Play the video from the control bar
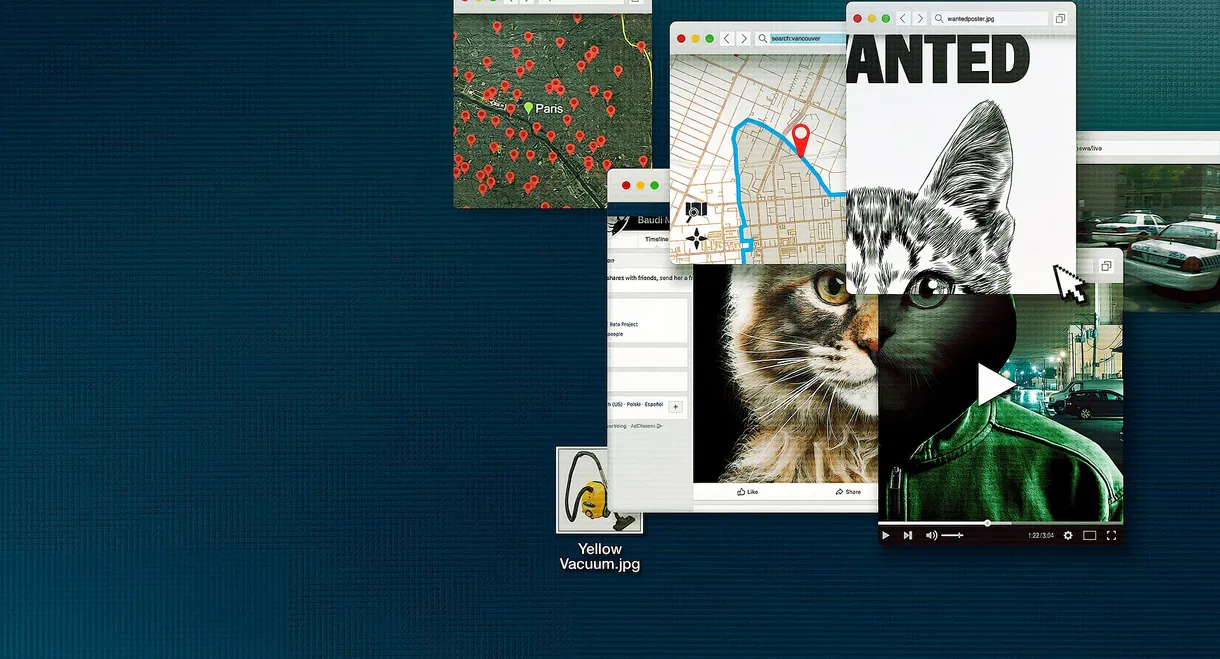The width and height of the screenshot is (1220, 659). pyautogui.click(x=886, y=536)
